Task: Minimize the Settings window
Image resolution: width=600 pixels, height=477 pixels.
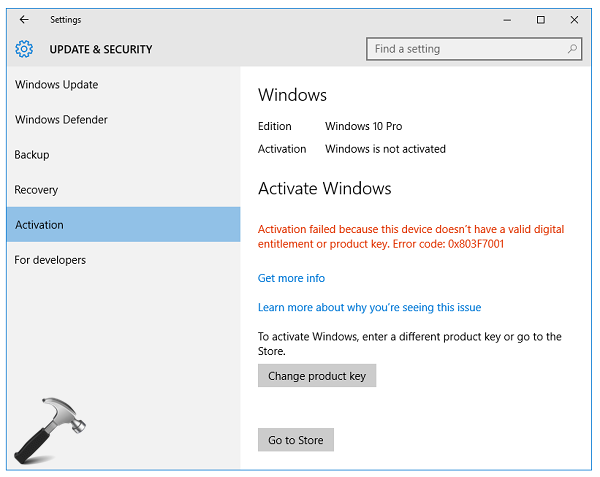Action: pos(507,20)
